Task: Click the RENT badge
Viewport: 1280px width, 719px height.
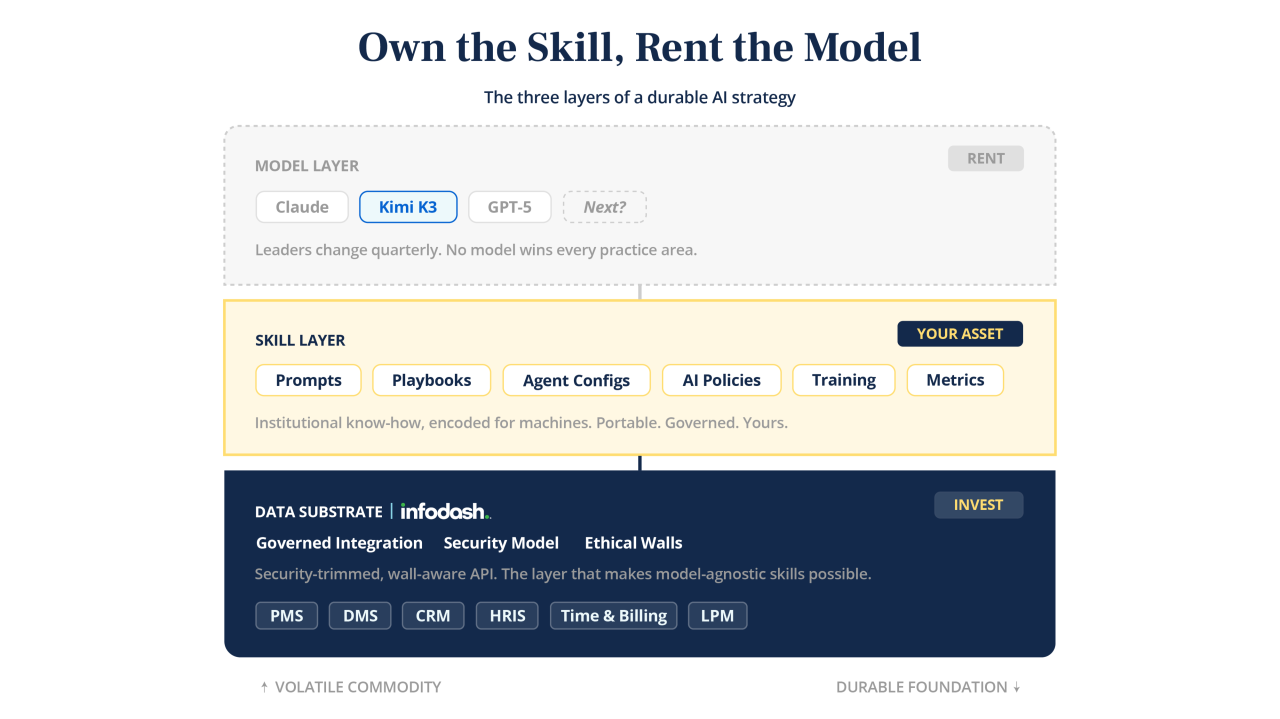Action: pyautogui.click(x=986, y=158)
